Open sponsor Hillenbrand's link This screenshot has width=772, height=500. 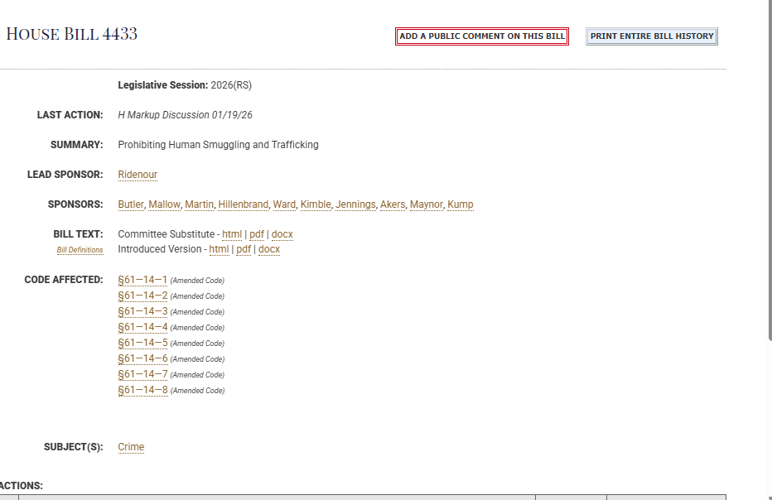pyautogui.click(x=243, y=205)
